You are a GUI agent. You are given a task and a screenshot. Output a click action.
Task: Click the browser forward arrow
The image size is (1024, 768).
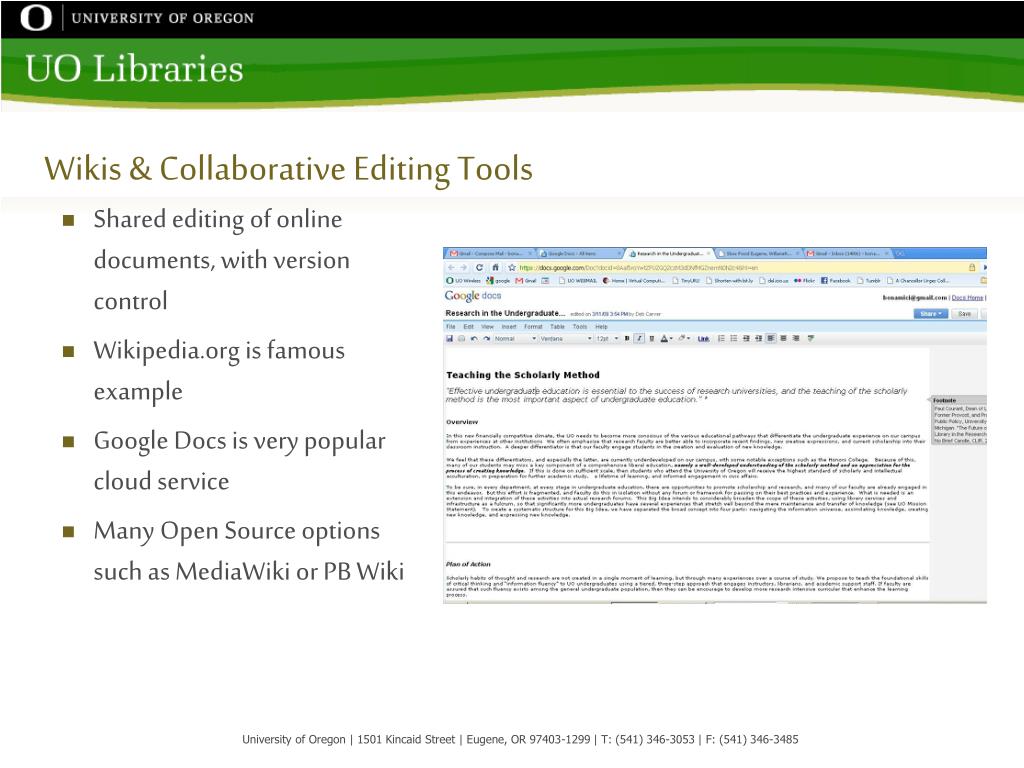coord(464,268)
